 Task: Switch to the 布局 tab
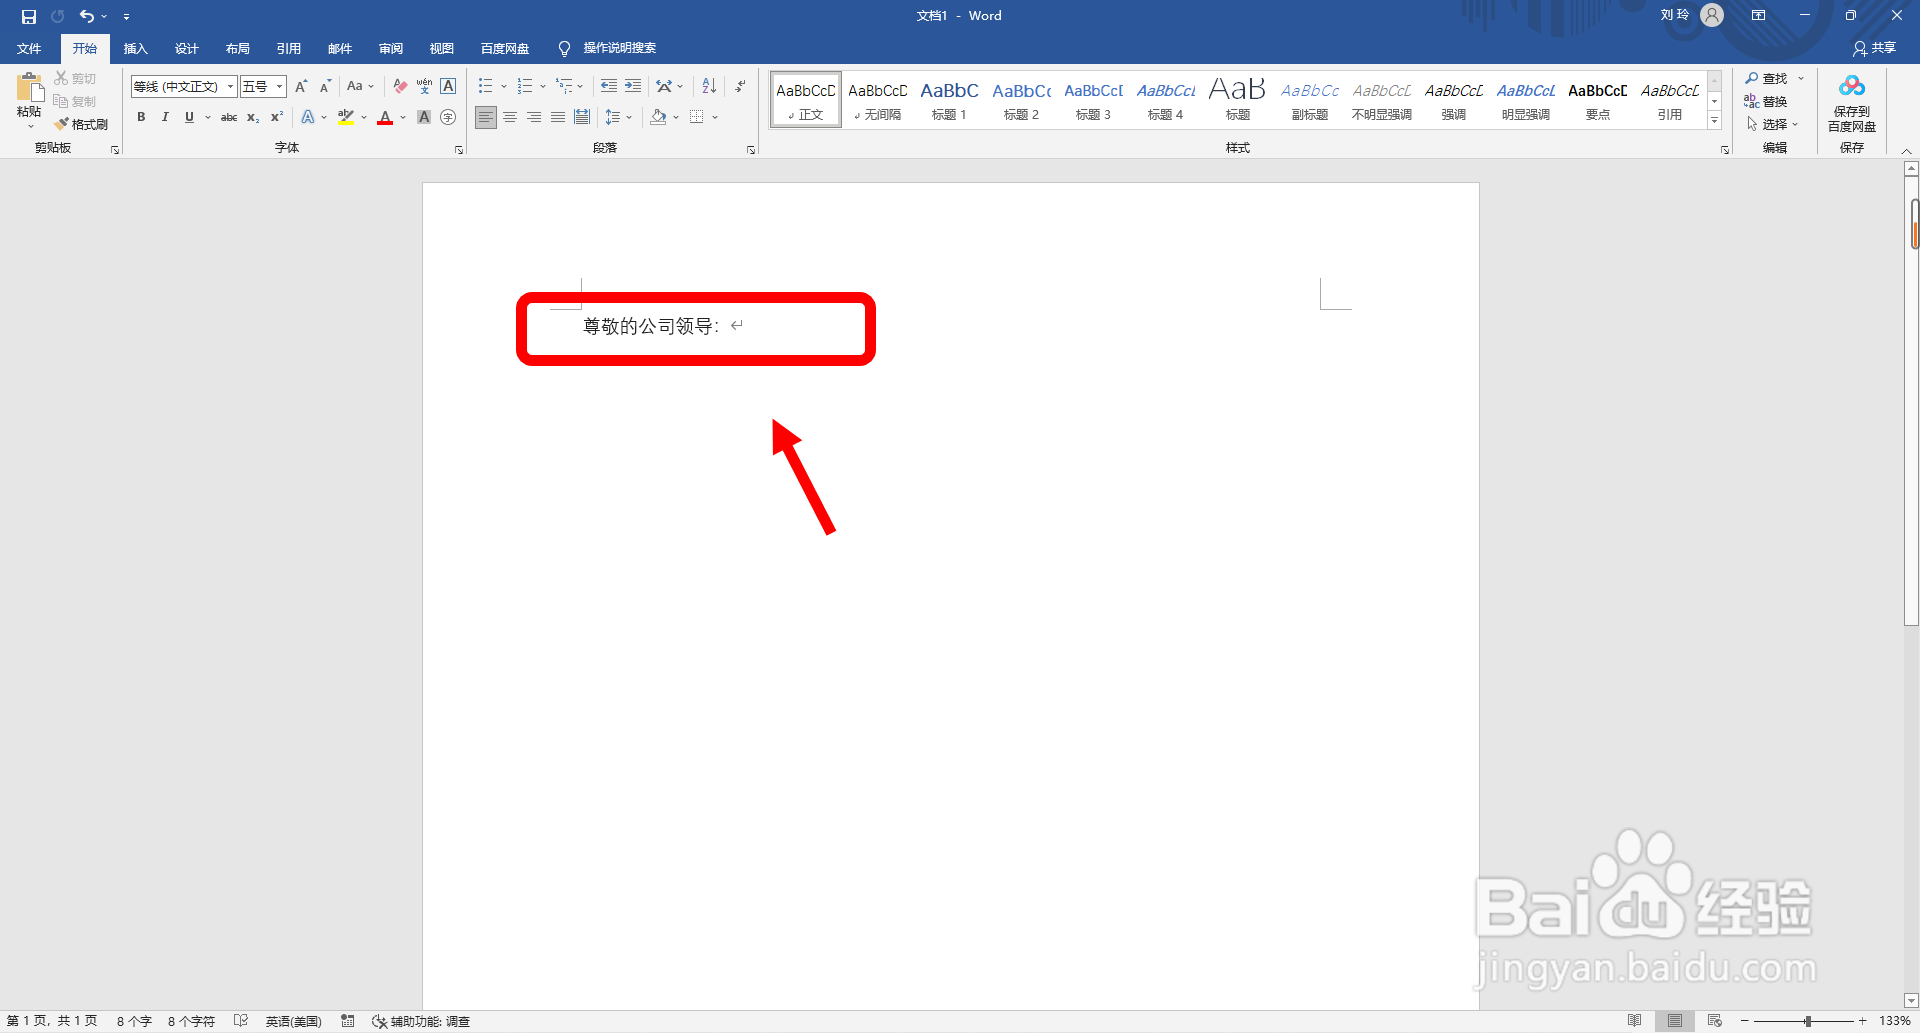coord(237,48)
